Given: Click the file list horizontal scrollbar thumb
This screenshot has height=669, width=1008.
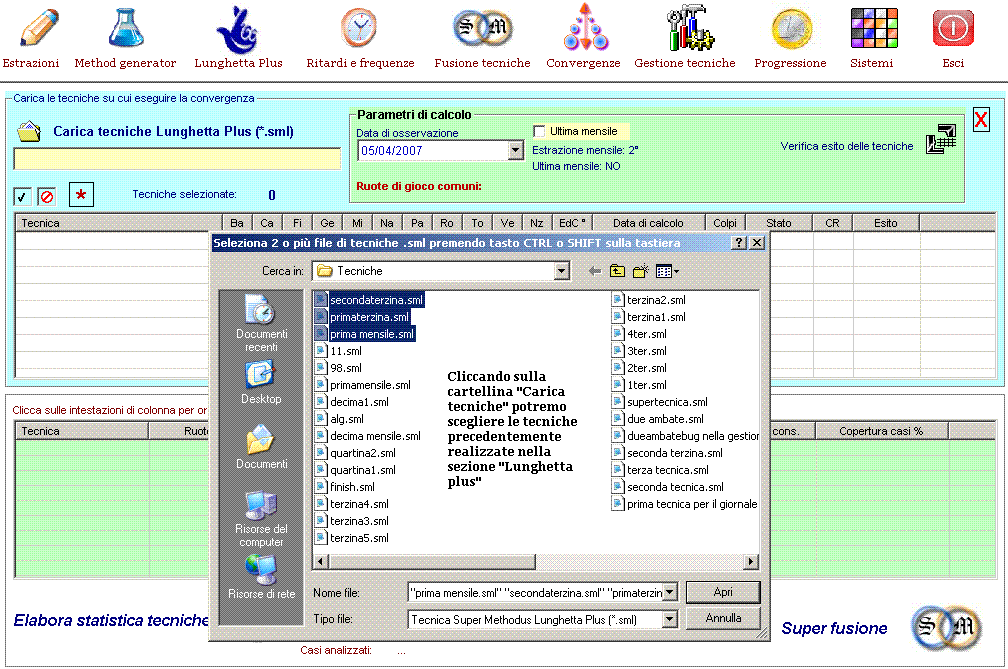Looking at the screenshot, I should pos(431,562).
